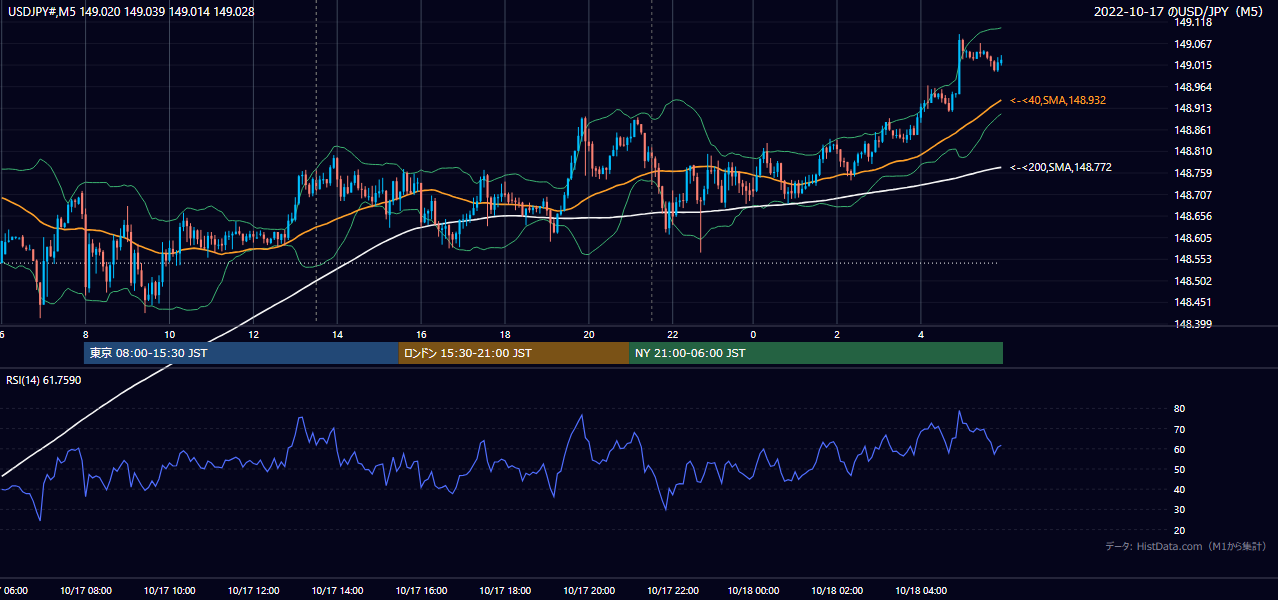This screenshot has width=1278, height=600.
Task: Click price axis value 148.707
Action: pos(1193,195)
